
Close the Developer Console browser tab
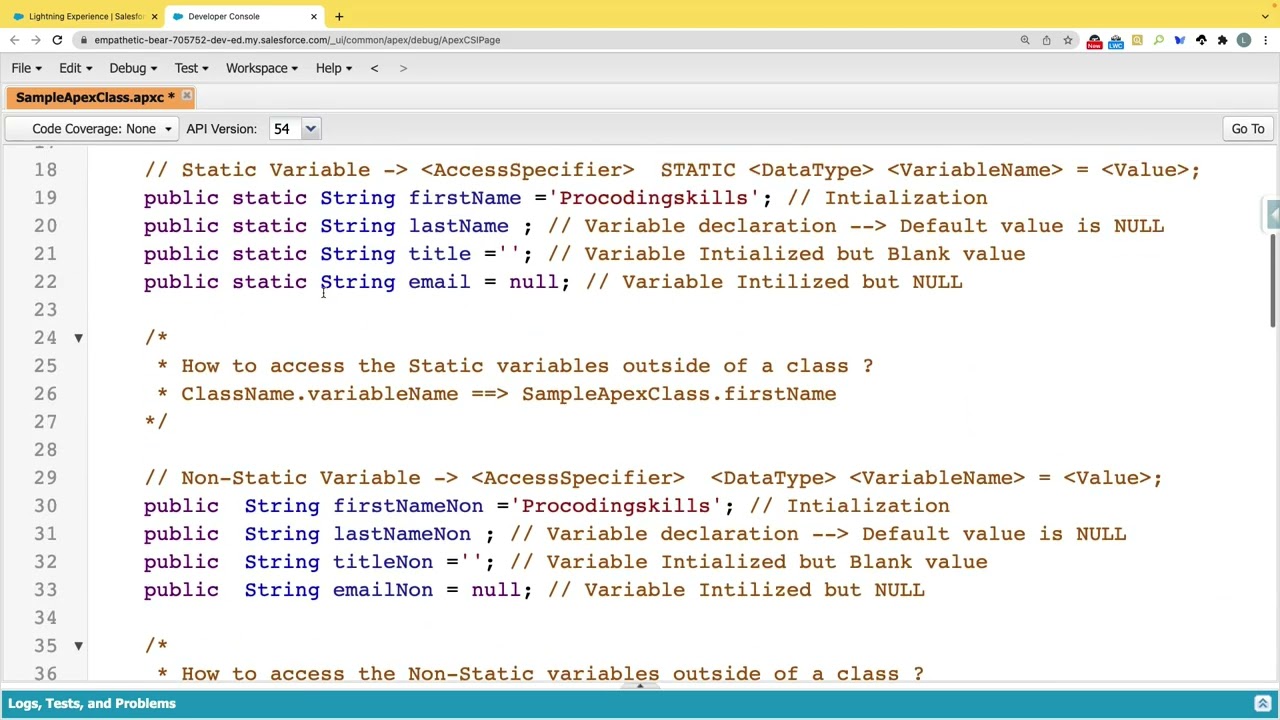313,16
